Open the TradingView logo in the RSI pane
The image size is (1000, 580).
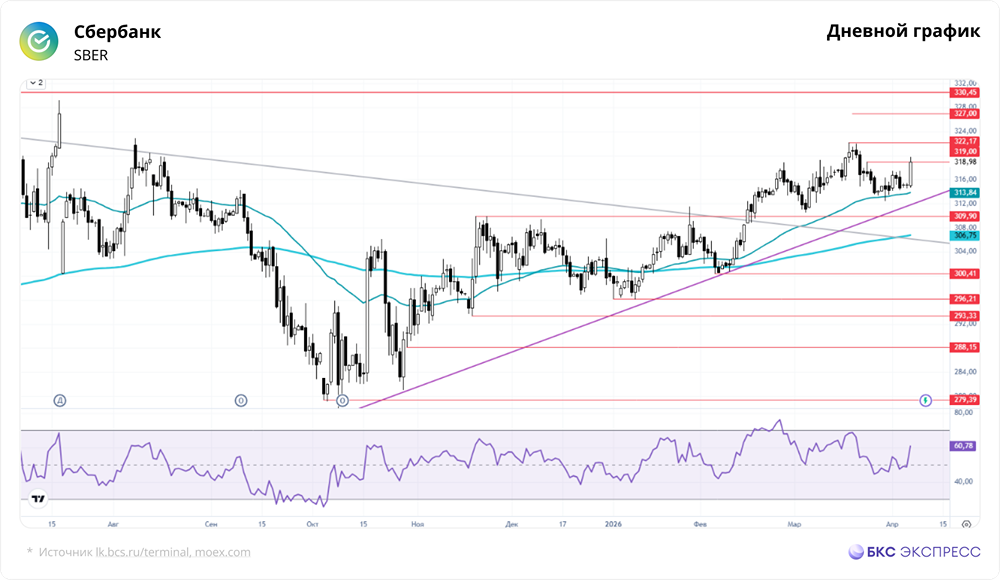(x=38, y=499)
